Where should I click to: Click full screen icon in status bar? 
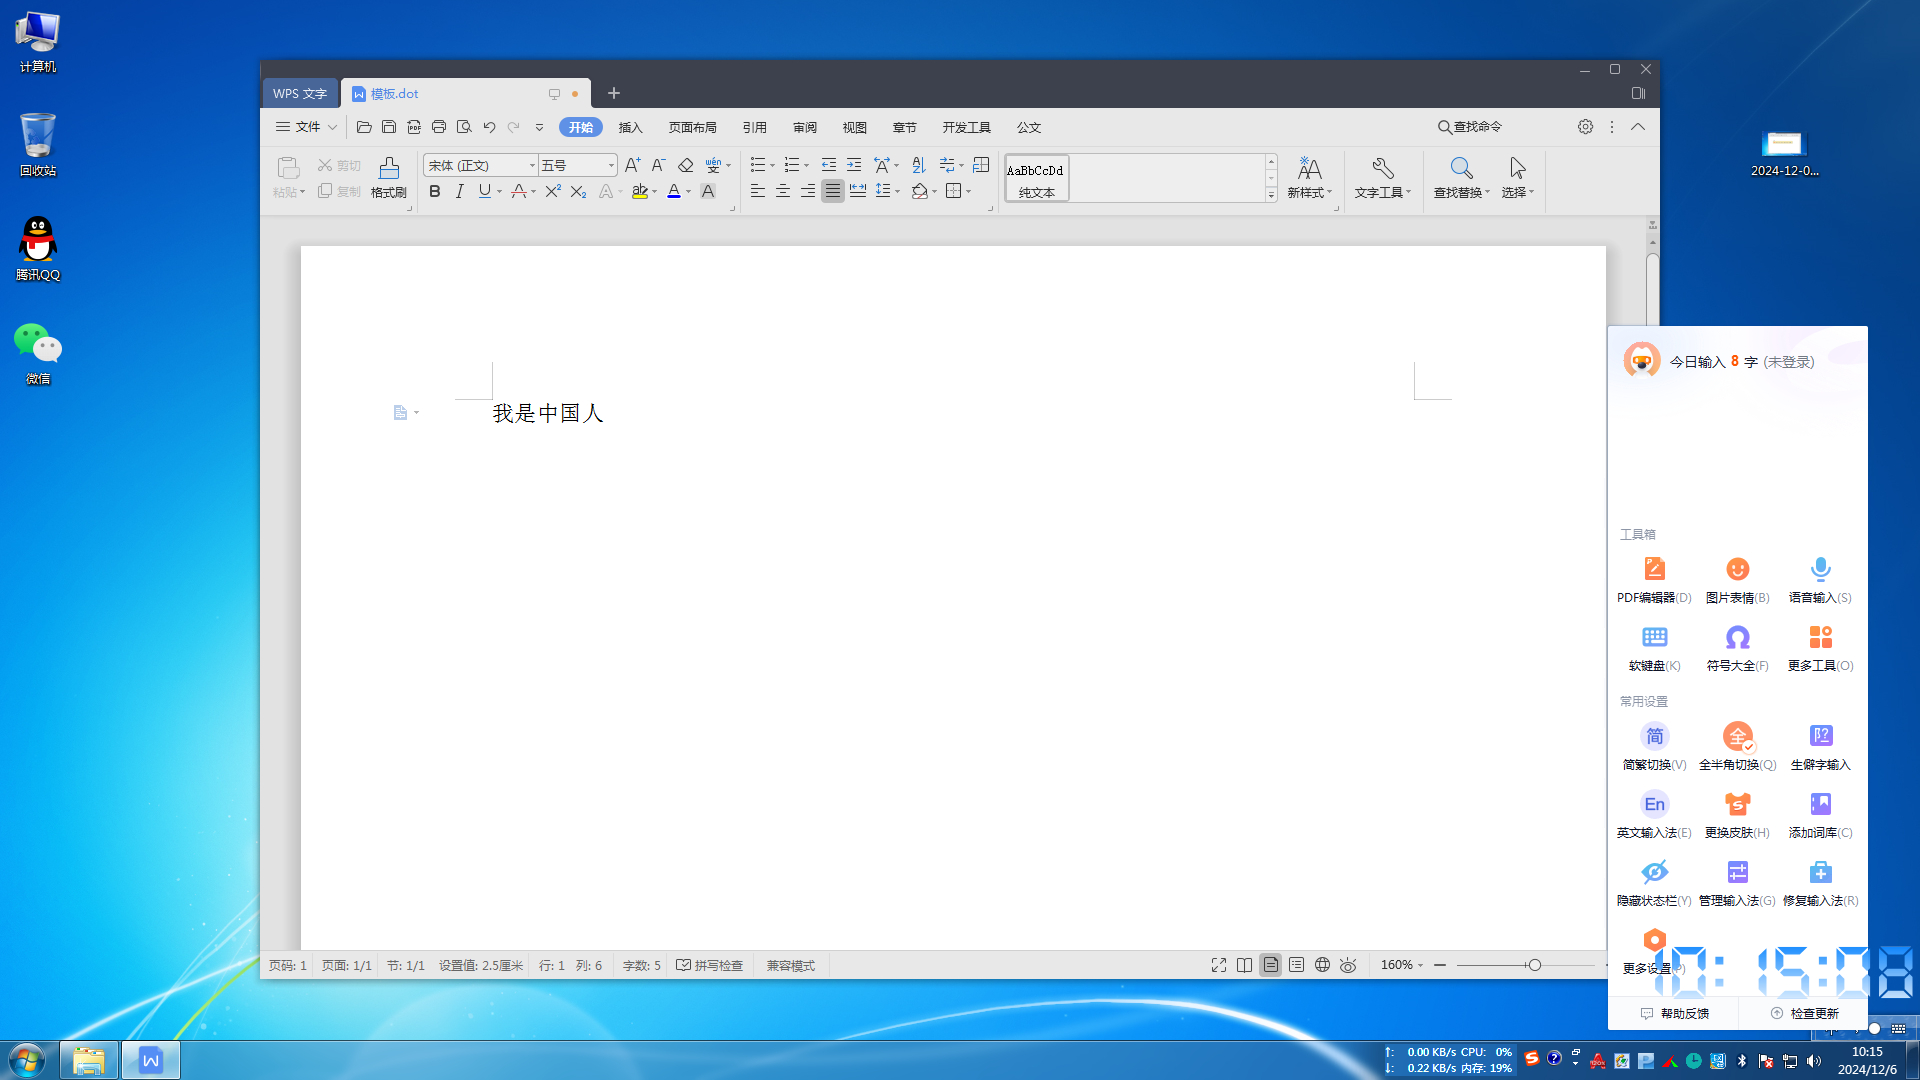[x=1218, y=965]
